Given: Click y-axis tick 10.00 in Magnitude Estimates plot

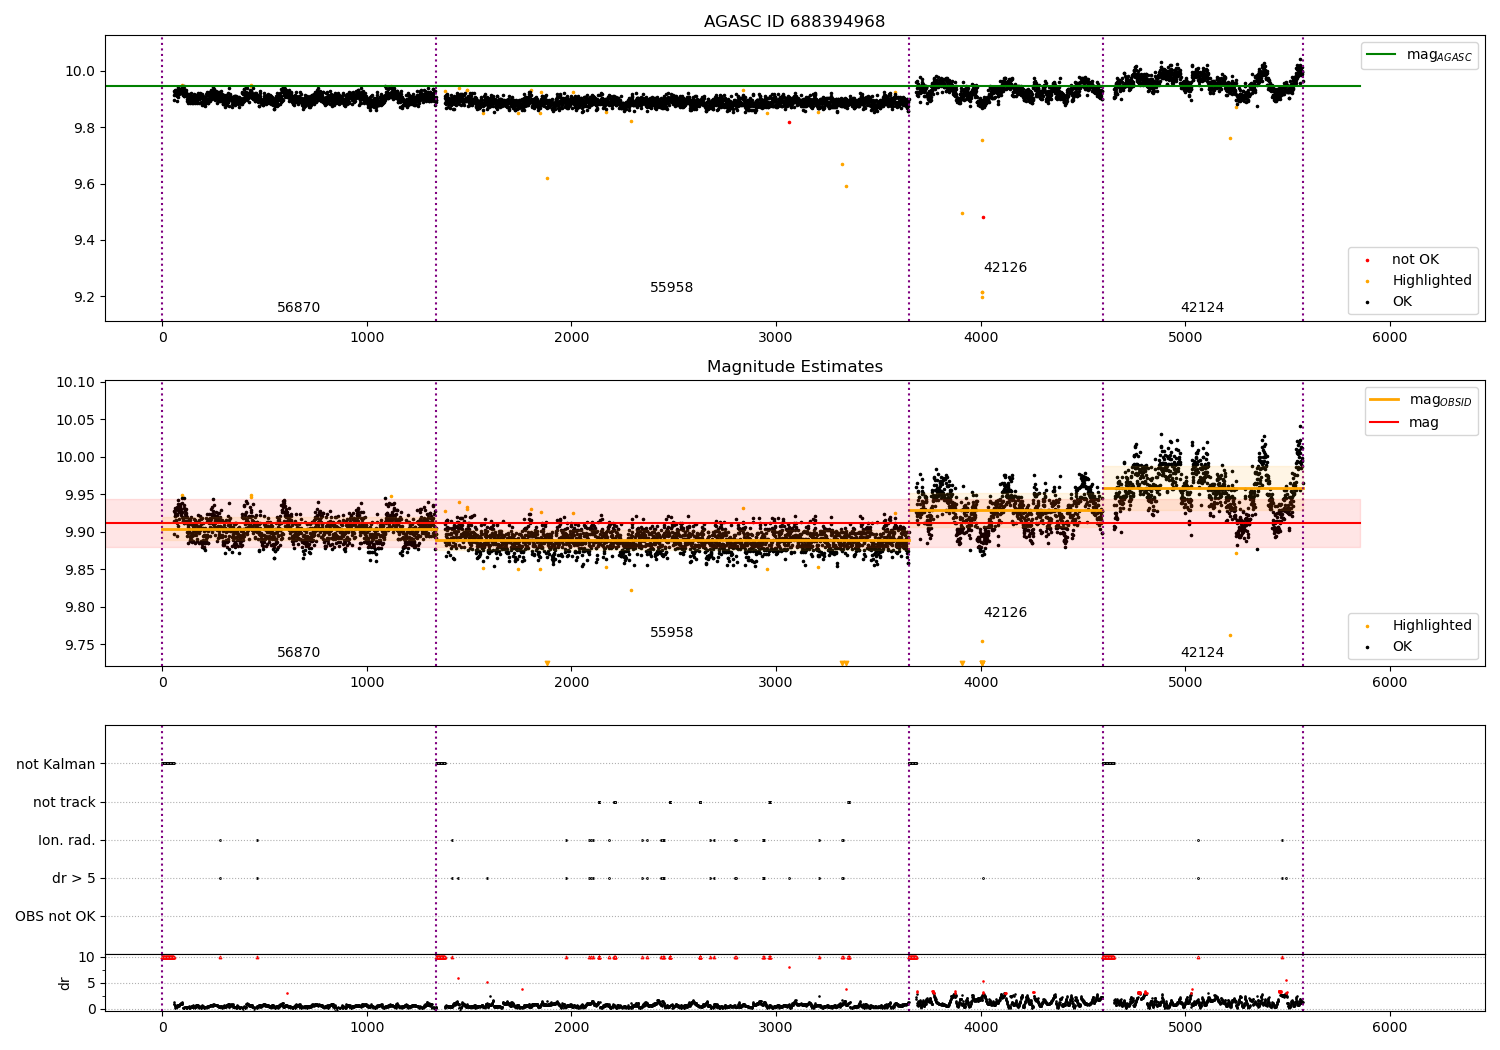Looking at the screenshot, I should click(x=77, y=458).
